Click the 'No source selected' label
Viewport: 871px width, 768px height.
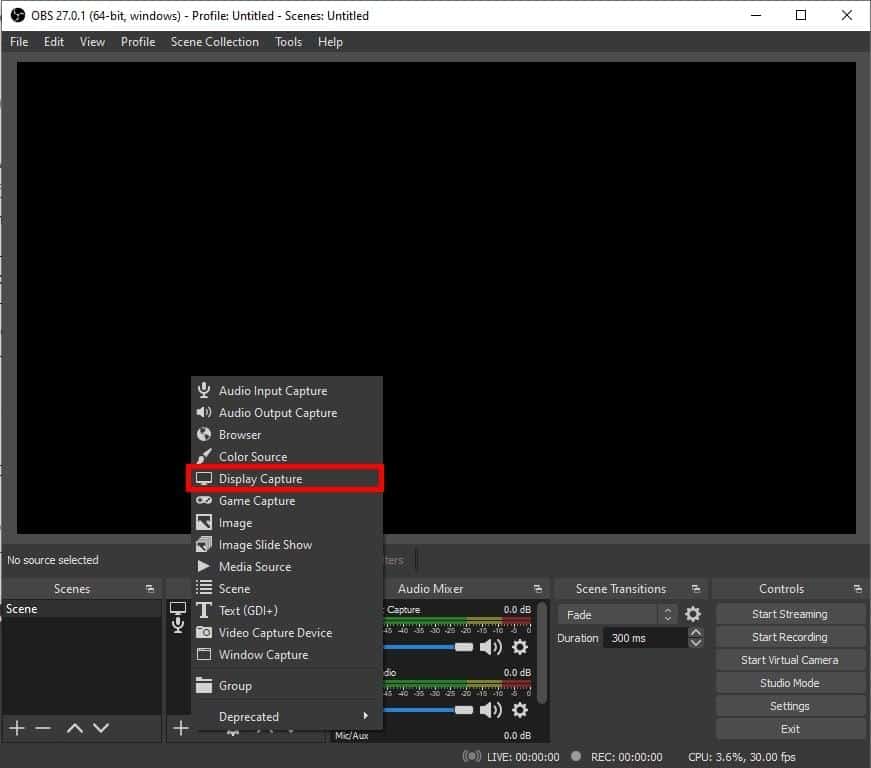coord(53,560)
